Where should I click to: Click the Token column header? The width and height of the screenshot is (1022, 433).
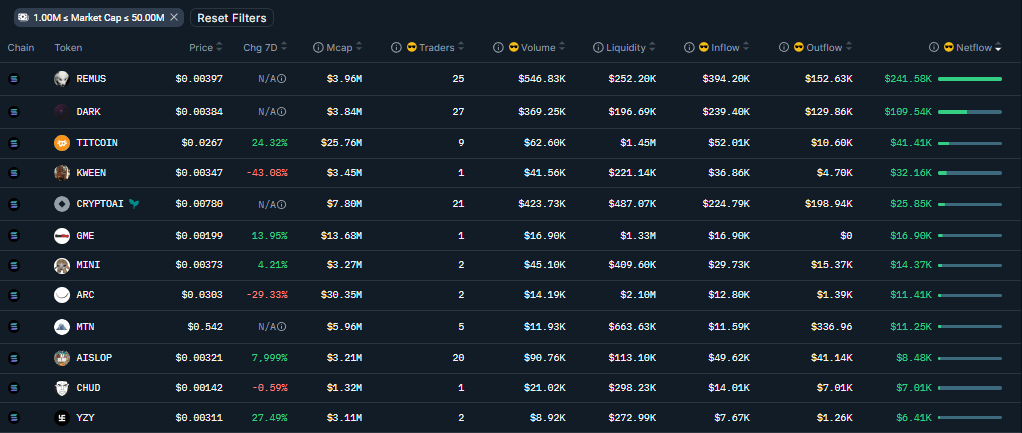click(x=68, y=48)
